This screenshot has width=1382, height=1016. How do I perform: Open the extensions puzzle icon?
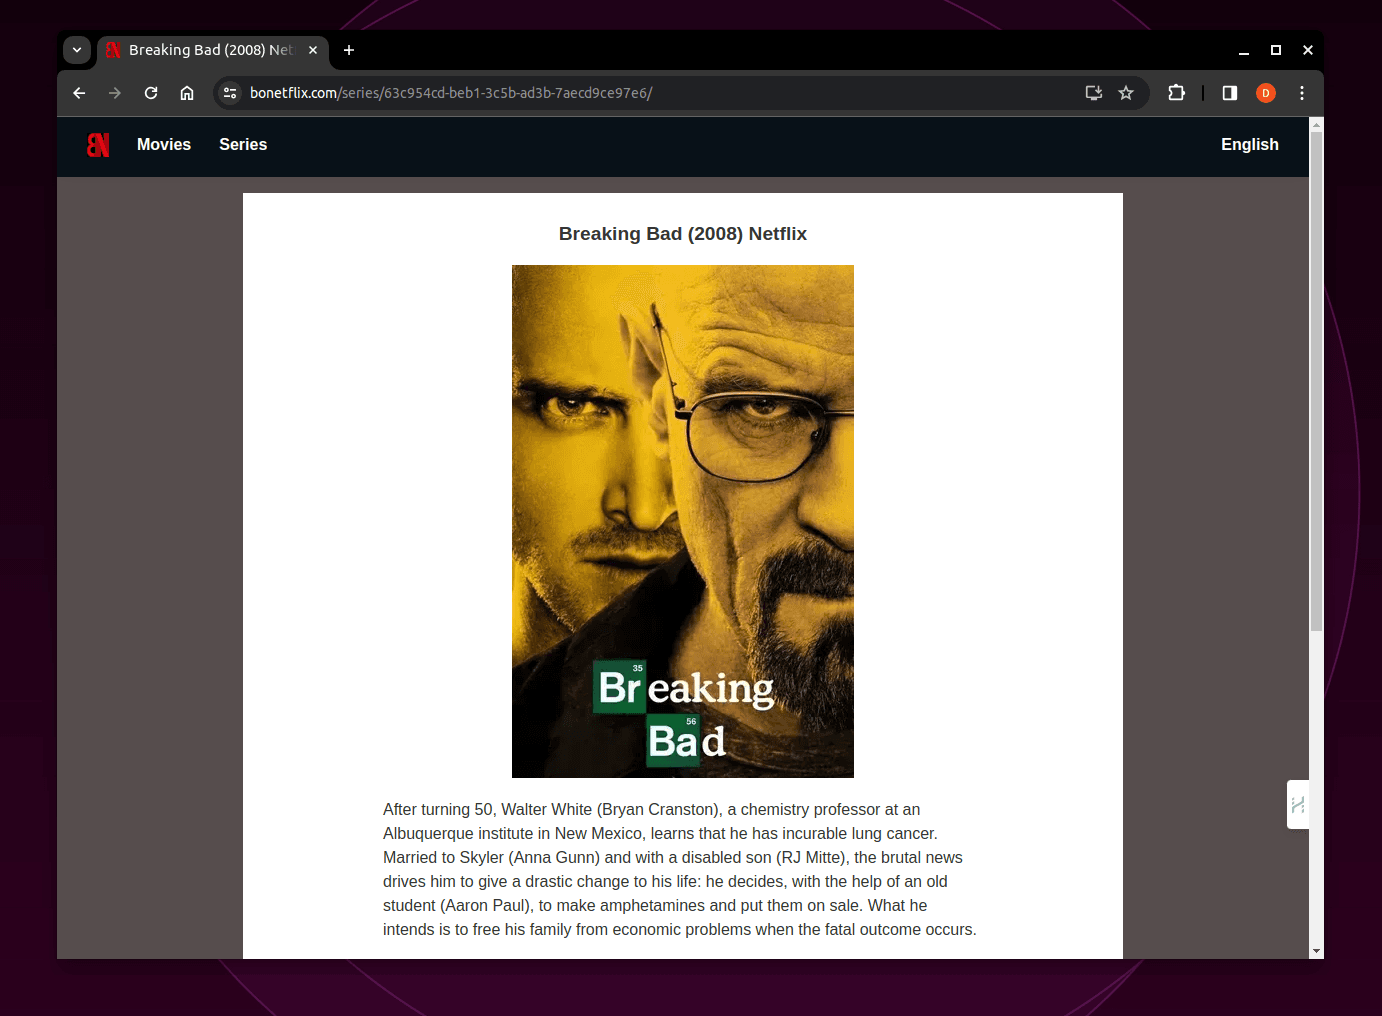coord(1176,93)
